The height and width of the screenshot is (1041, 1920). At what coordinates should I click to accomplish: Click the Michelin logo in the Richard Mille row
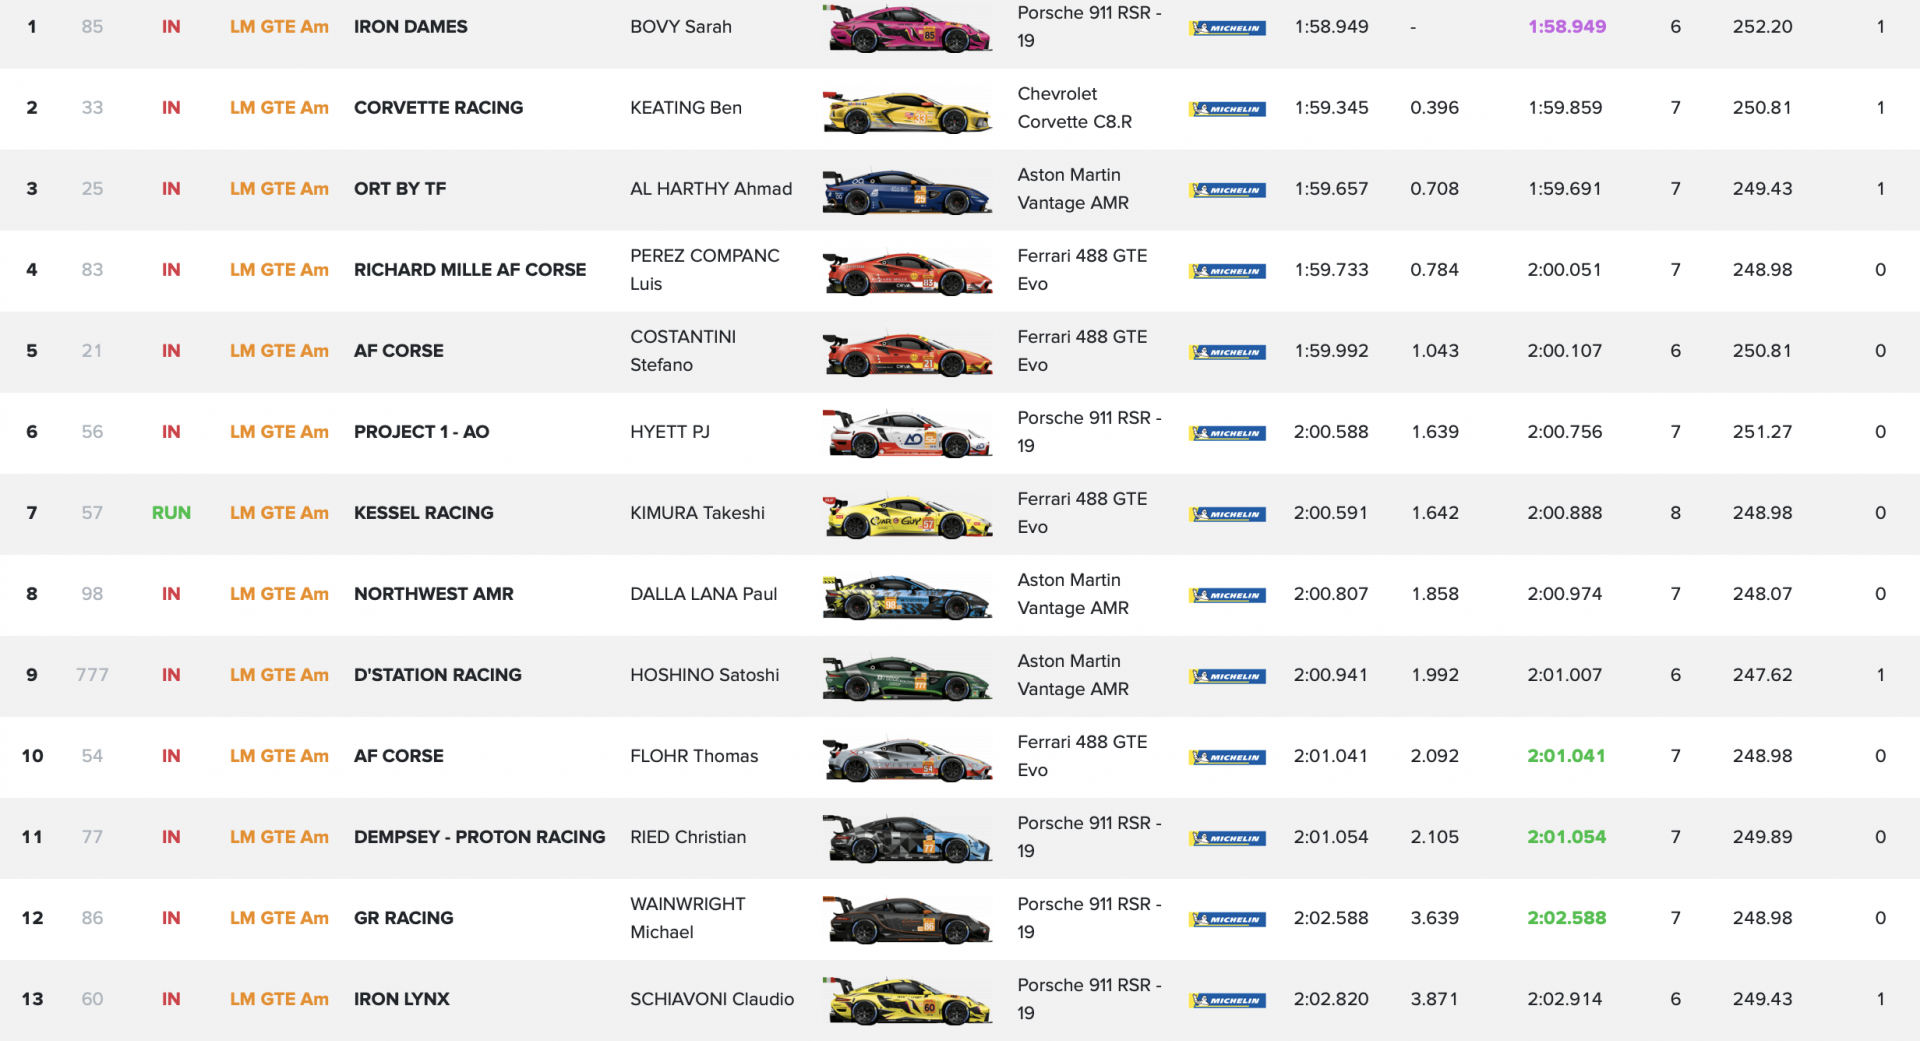(1228, 271)
